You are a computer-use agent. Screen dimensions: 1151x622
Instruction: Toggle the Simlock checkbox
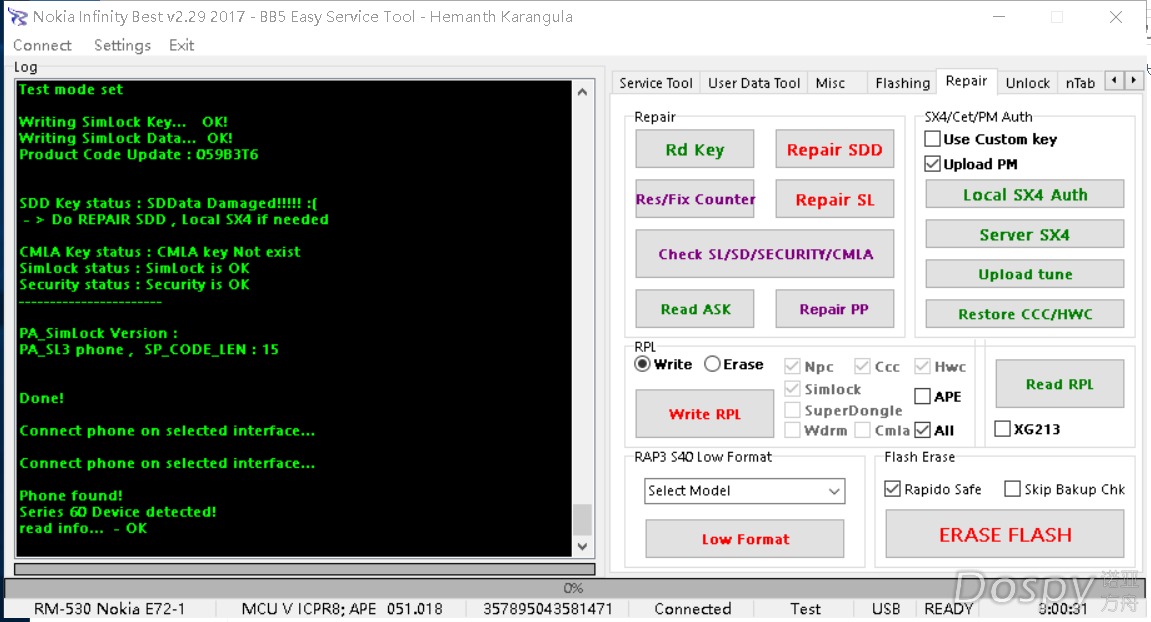point(792,388)
